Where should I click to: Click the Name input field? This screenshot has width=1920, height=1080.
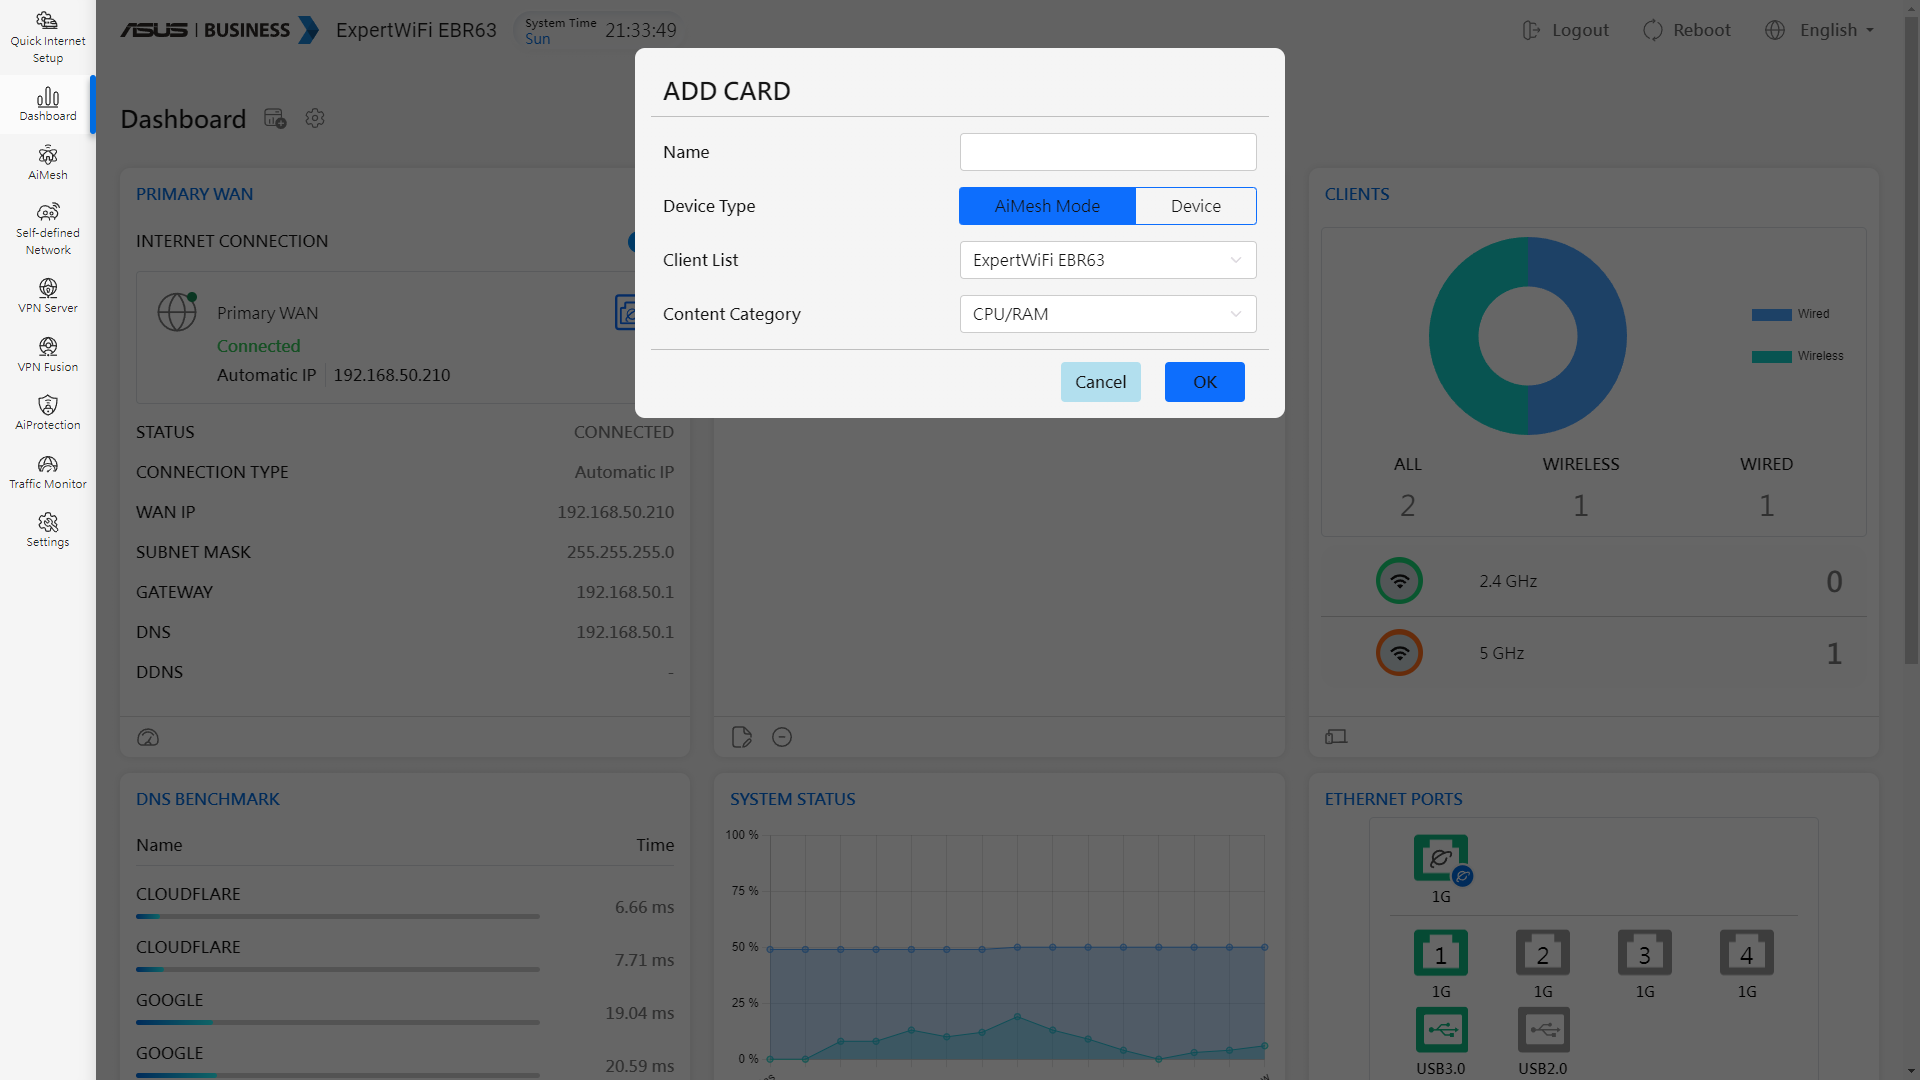pyautogui.click(x=1107, y=152)
